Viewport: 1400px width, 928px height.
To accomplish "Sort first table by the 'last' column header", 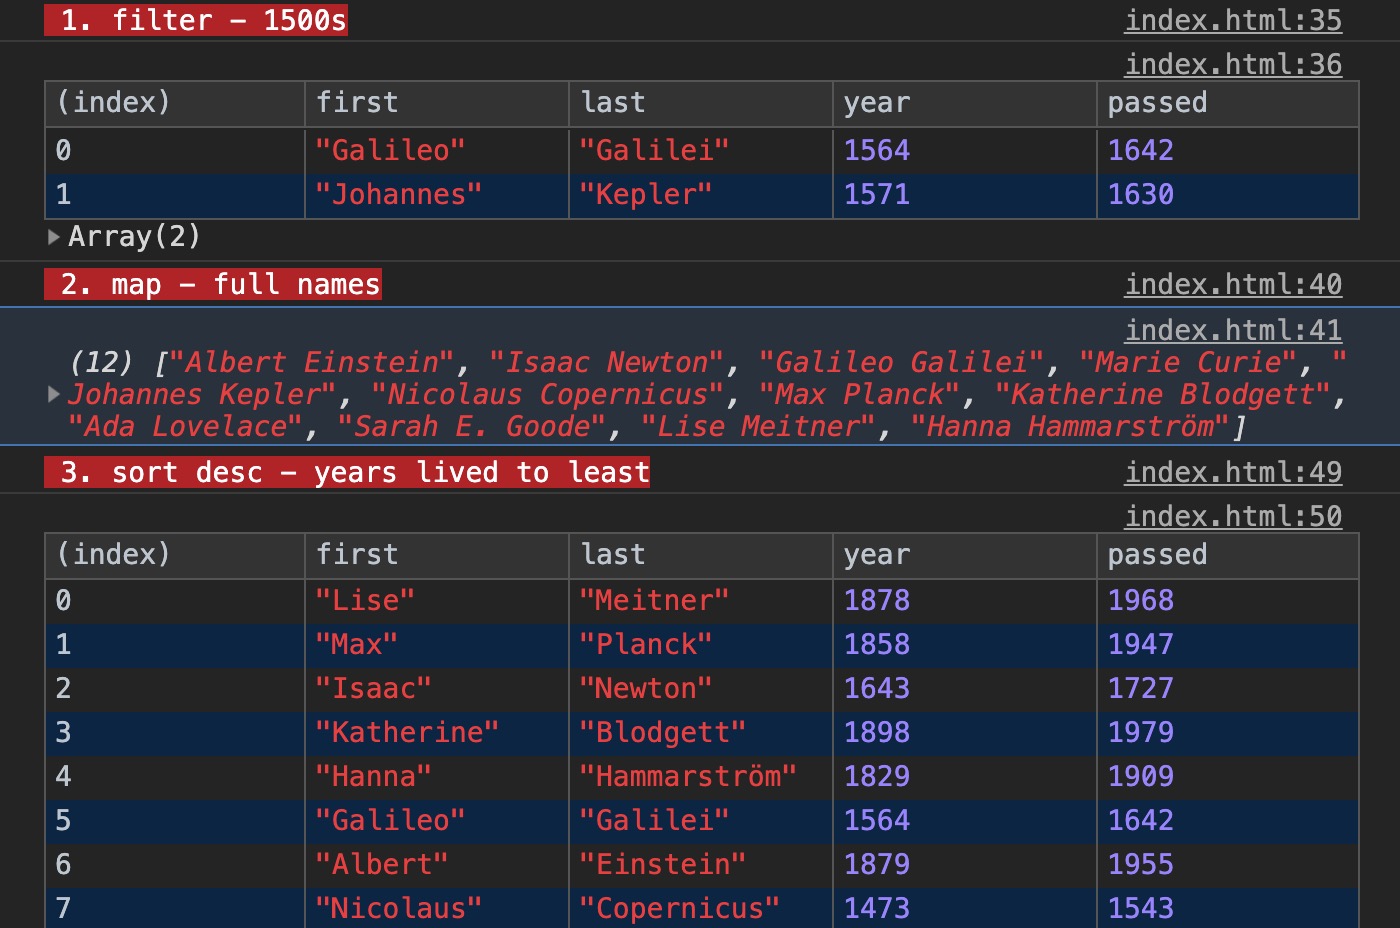I will pyautogui.click(x=700, y=103).
